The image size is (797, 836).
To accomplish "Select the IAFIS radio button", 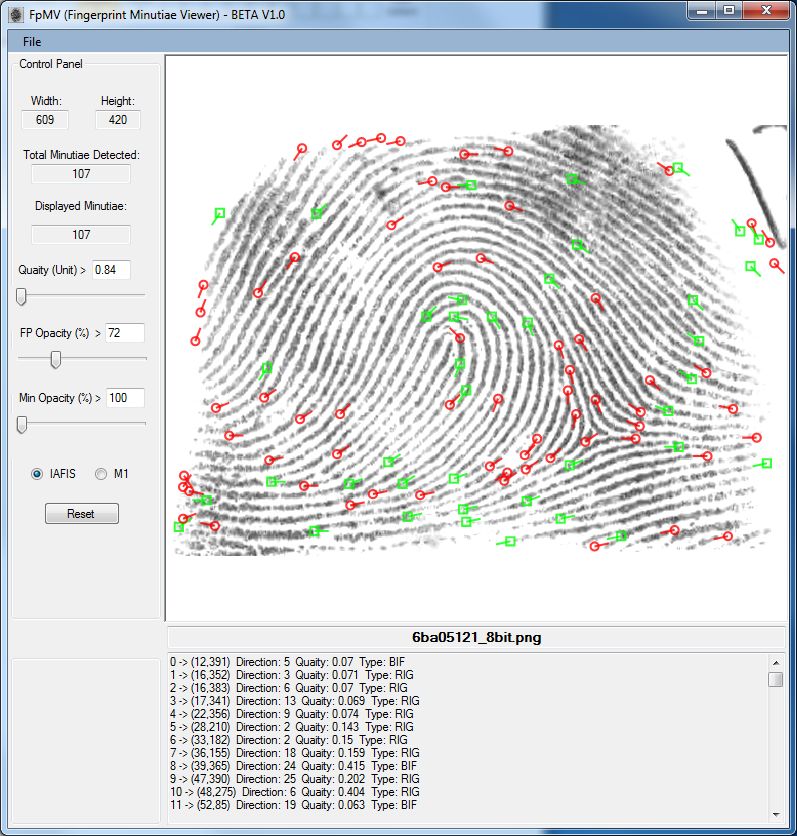I will point(38,474).
